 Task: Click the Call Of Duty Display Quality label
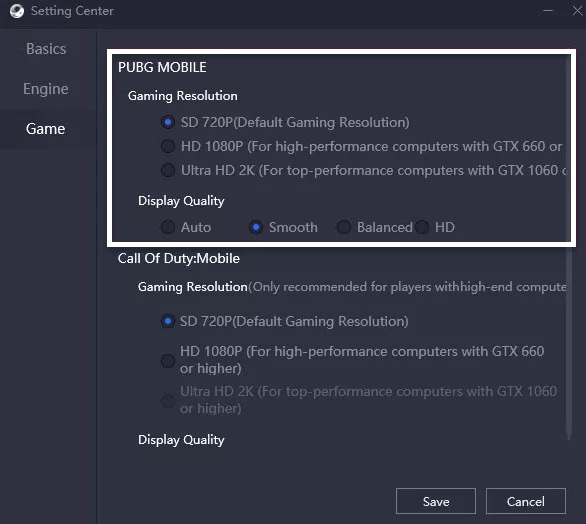click(x=181, y=440)
